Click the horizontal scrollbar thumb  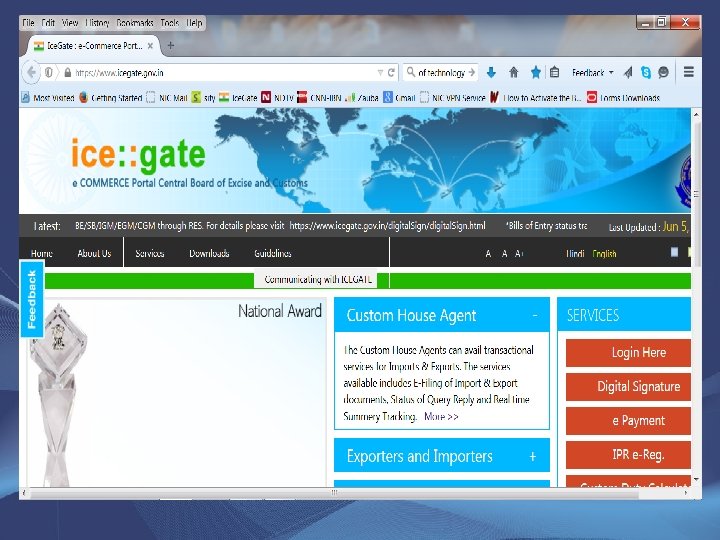click(334, 492)
